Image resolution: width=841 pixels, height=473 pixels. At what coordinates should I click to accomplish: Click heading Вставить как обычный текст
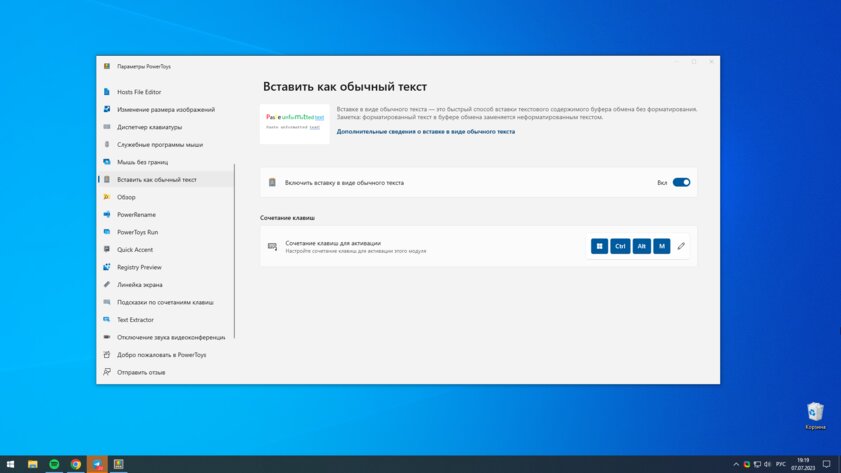tap(345, 86)
